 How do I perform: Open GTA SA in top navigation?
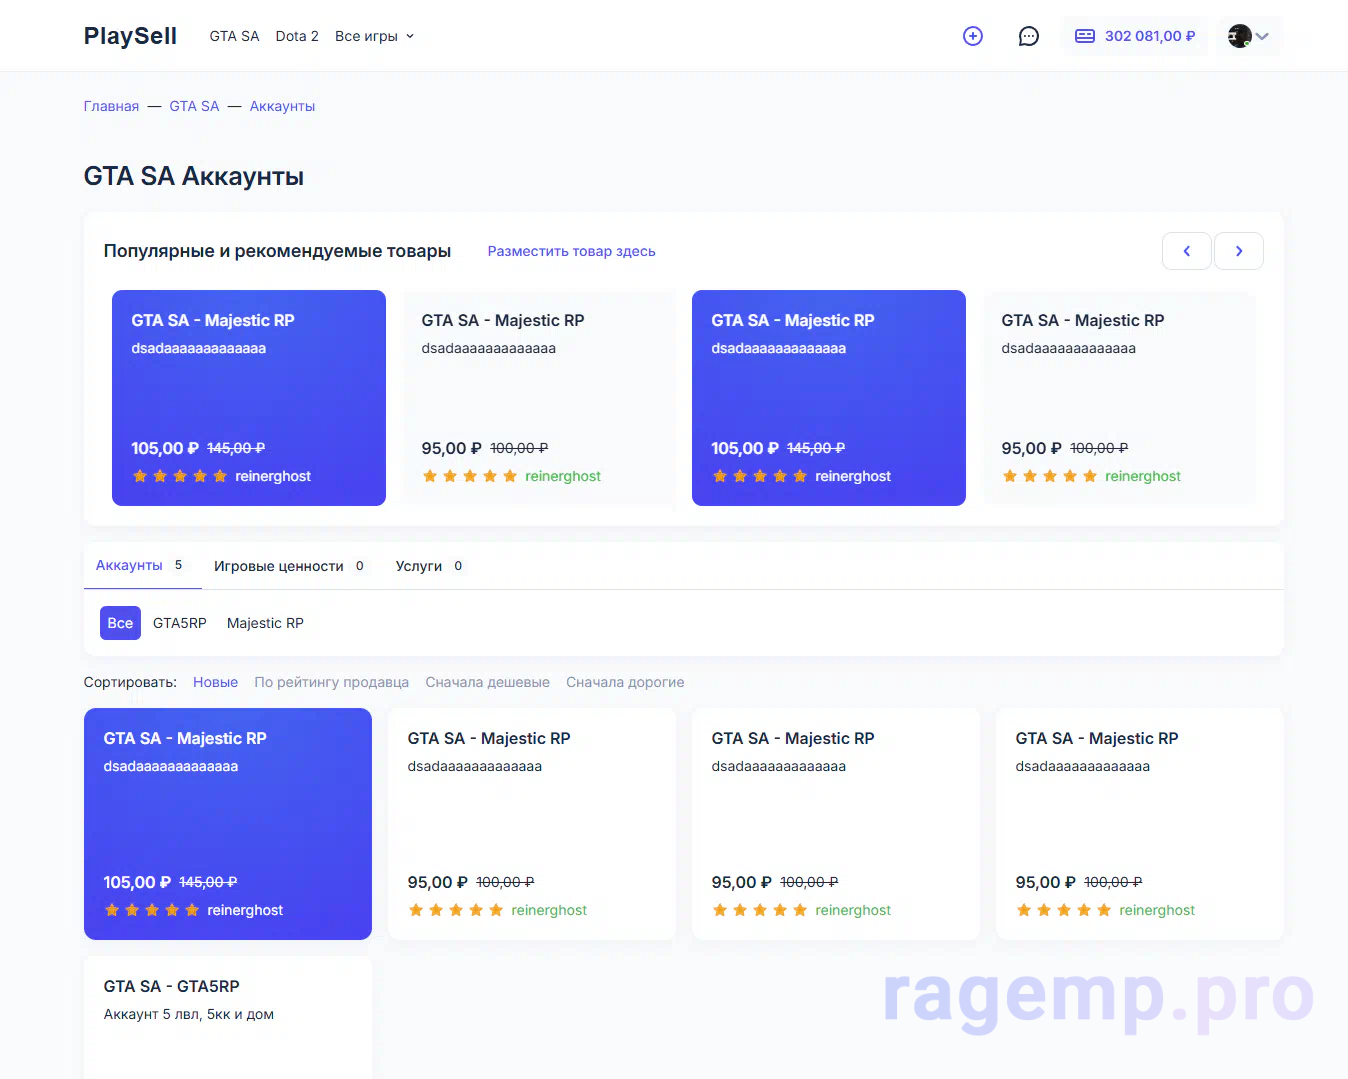pyautogui.click(x=234, y=36)
